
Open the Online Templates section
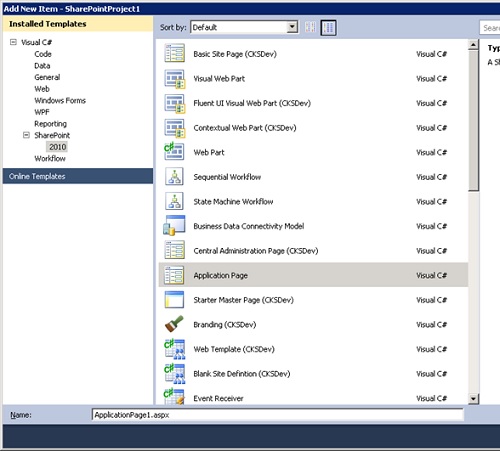tap(78, 176)
